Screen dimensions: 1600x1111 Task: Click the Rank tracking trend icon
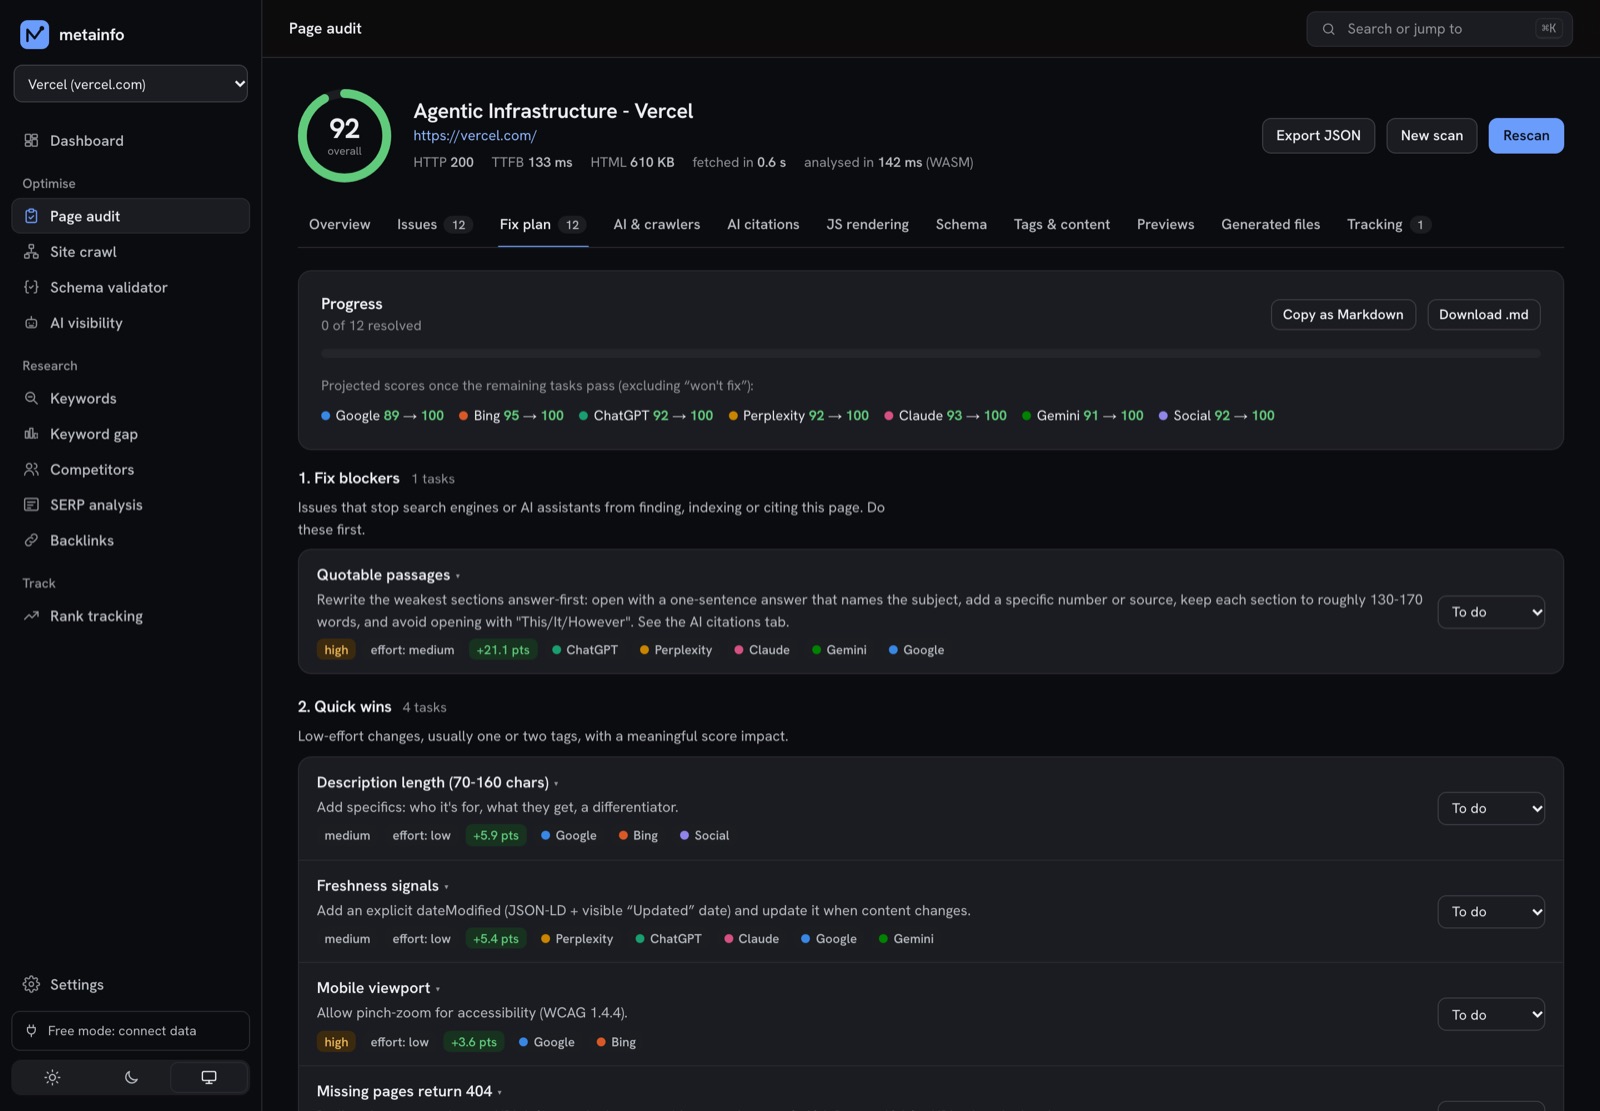[x=31, y=616]
